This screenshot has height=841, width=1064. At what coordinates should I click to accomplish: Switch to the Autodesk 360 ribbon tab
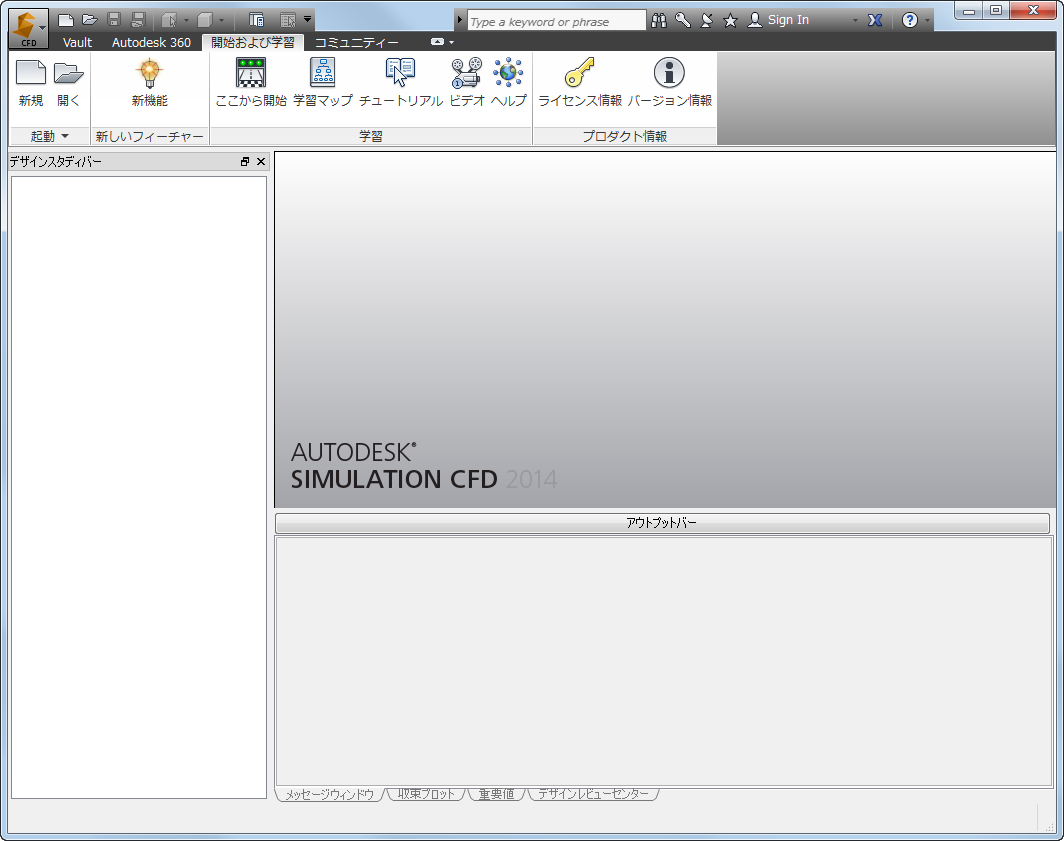(151, 42)
